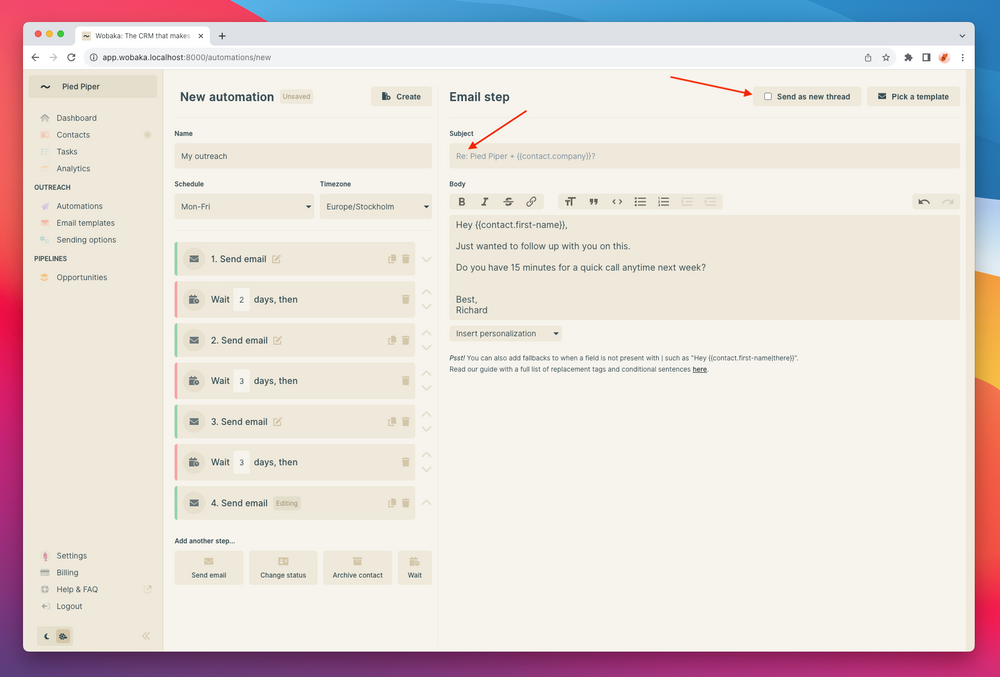Move 1. Send email step down
Image resolution: width=1000 pixels, height=677 pixels.
pos(427,259)
